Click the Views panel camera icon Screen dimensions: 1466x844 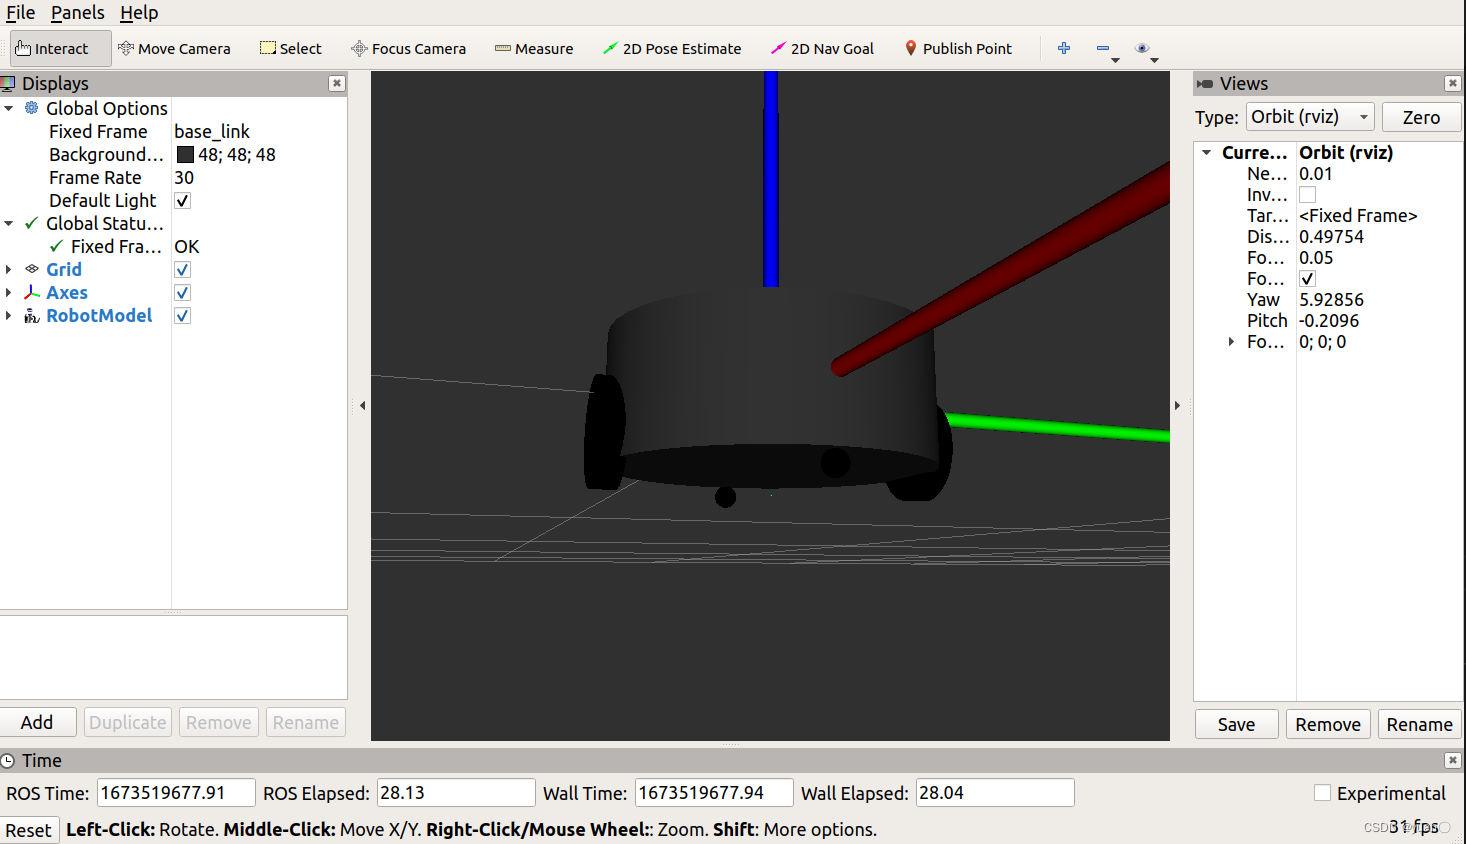[1205, 83]
